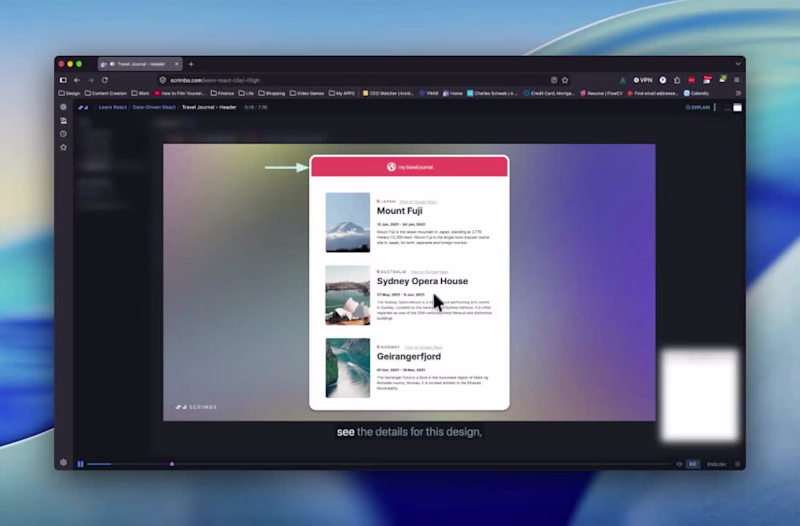Open player settings icon at bottom right
The width and height of the screenshot is (800, 526).
click(x=737, y=464)
